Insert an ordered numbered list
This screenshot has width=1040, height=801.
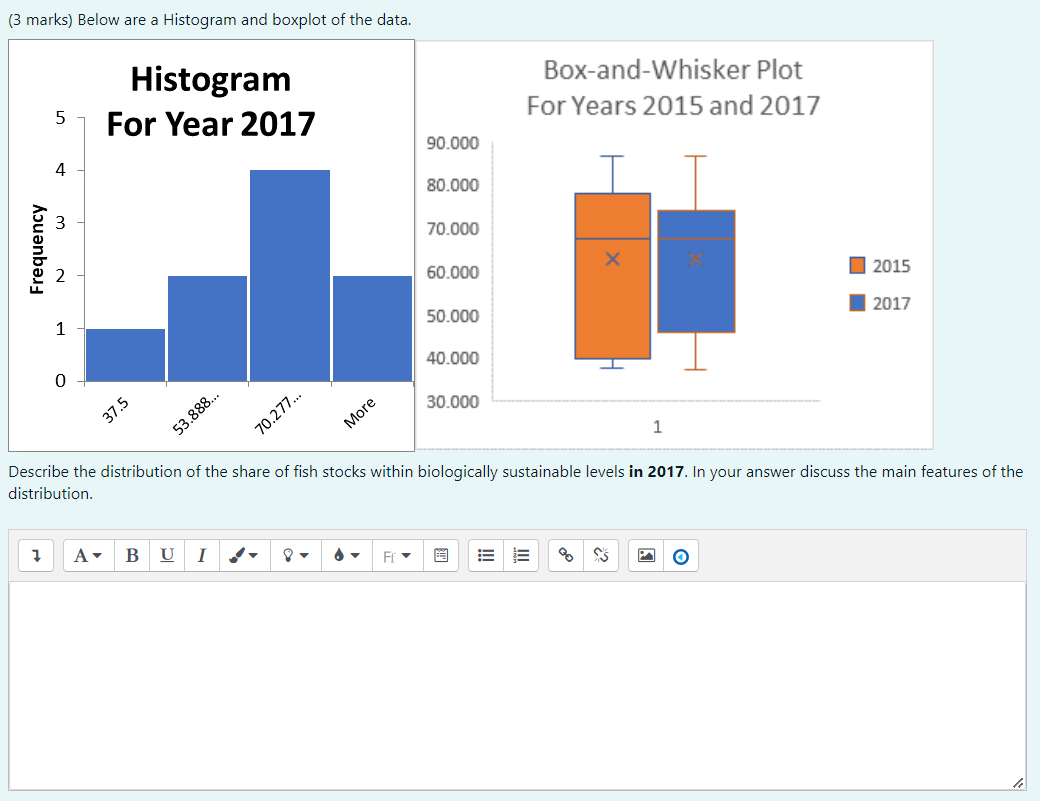pos(521,556)
